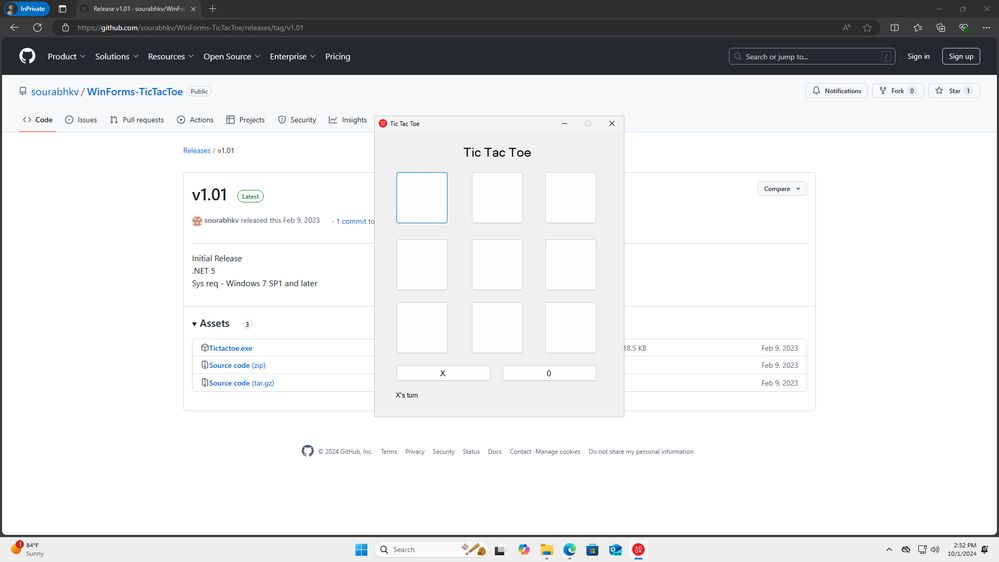Click the Search or jump to field

[x=812, y=57]
